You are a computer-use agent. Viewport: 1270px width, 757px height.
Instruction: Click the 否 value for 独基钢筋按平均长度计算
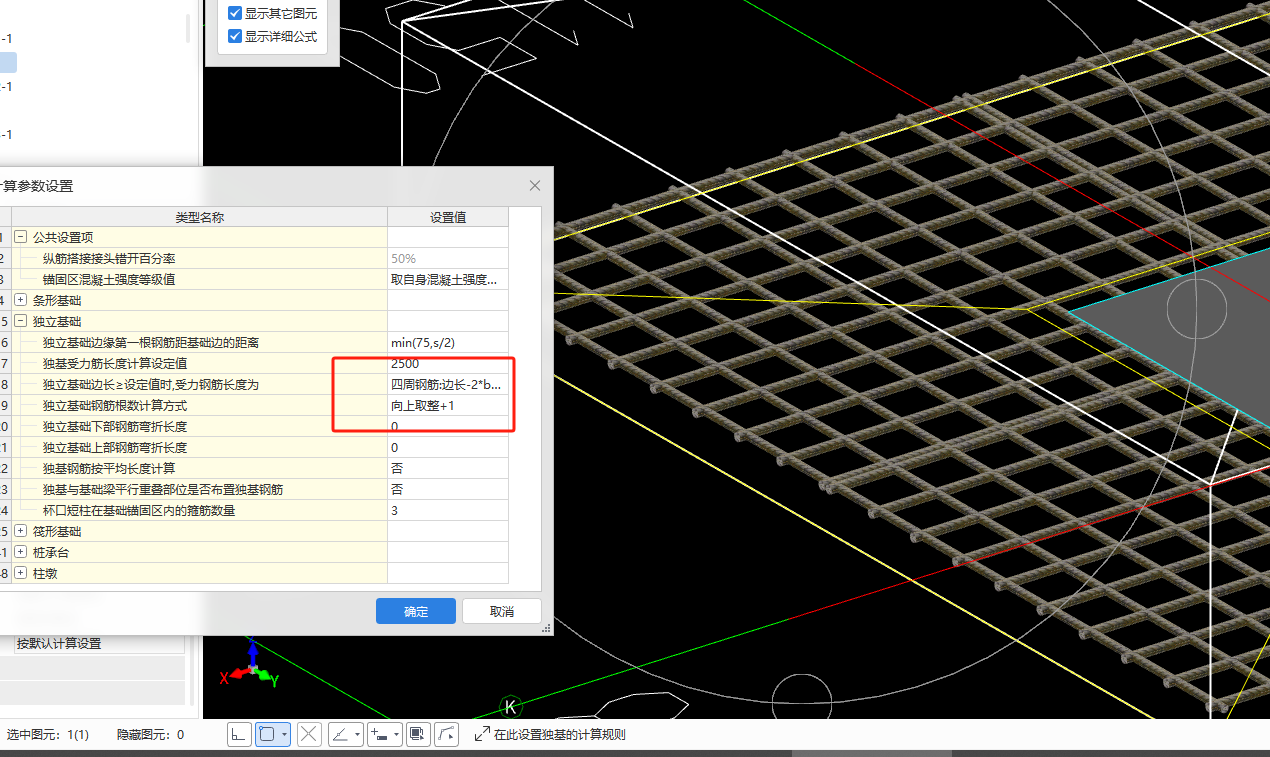click(x=448, y=468)
